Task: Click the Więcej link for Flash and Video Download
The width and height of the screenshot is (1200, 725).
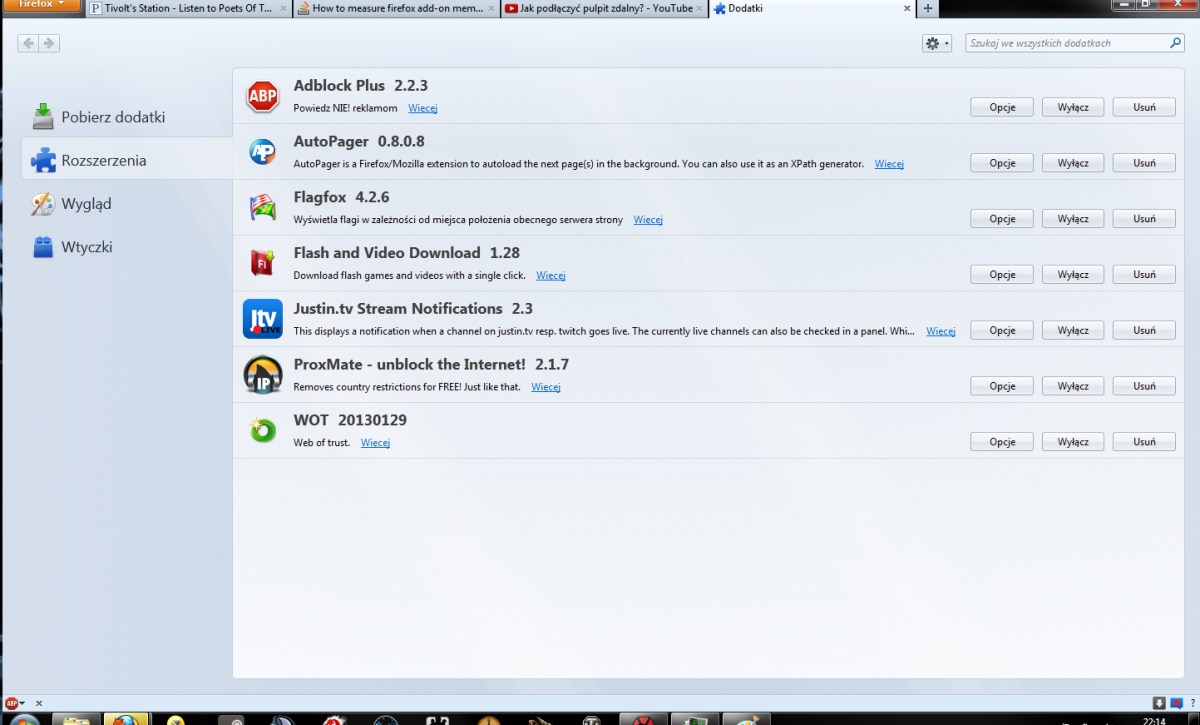Action: 551,276
